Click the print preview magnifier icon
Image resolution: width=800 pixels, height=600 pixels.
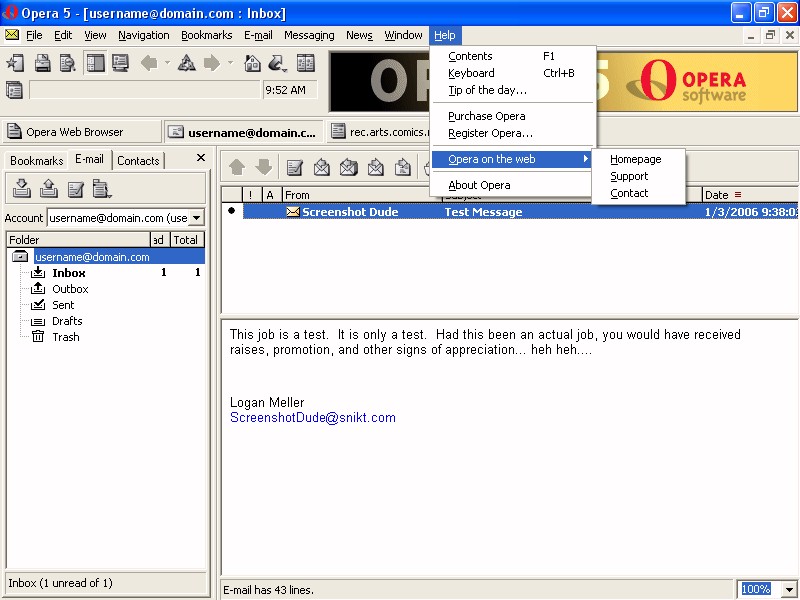[67, 63]
